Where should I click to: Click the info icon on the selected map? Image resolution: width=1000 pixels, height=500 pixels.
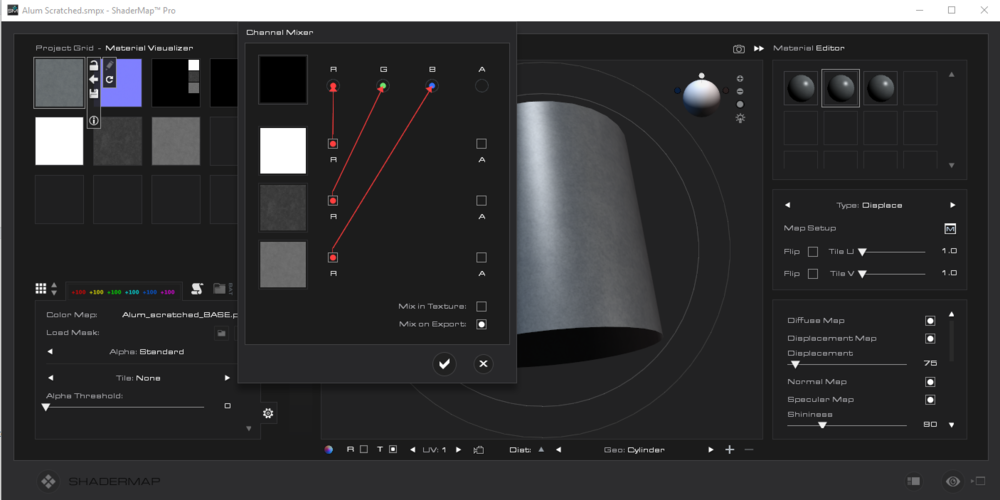click(x=93, y=120)
